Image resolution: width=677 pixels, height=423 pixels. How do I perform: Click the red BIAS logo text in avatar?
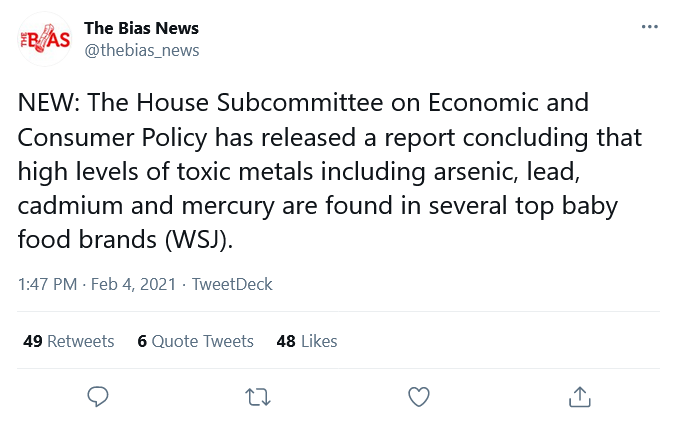click(x=45, y=39)
